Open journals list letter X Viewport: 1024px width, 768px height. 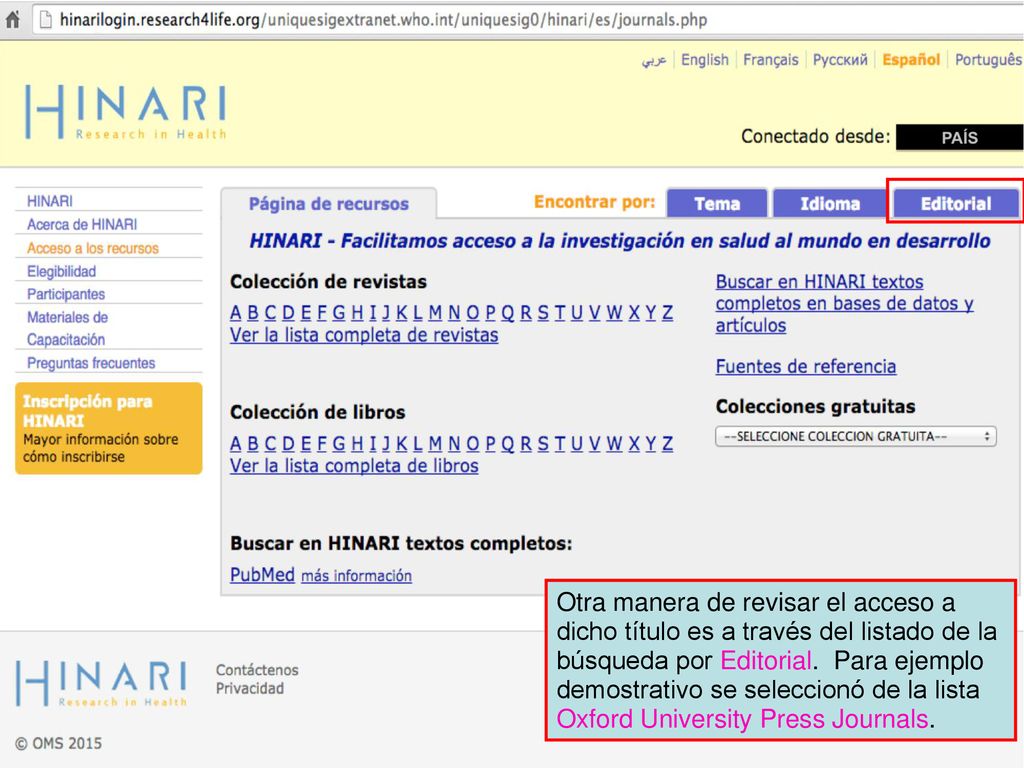click(634, 313)
